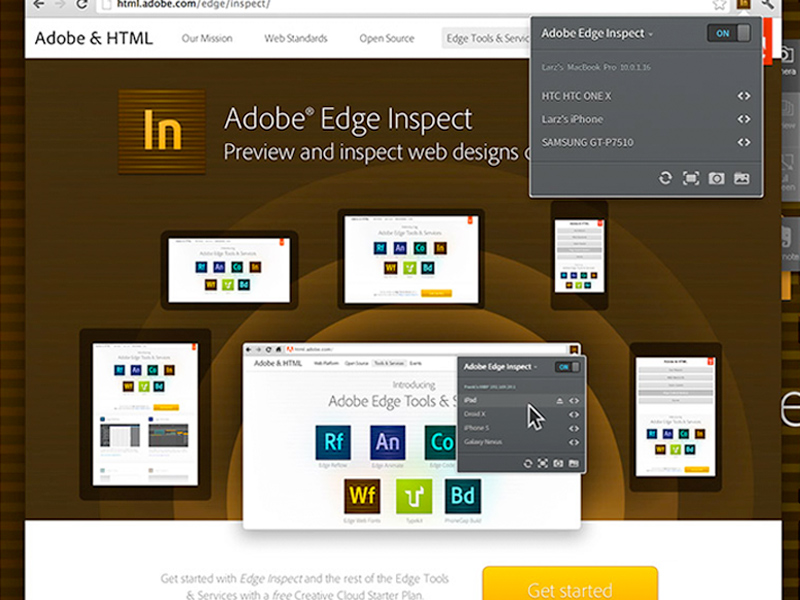
Task: Click the camera screenshot icon in Inspect panel
Action: click(716, 178)
